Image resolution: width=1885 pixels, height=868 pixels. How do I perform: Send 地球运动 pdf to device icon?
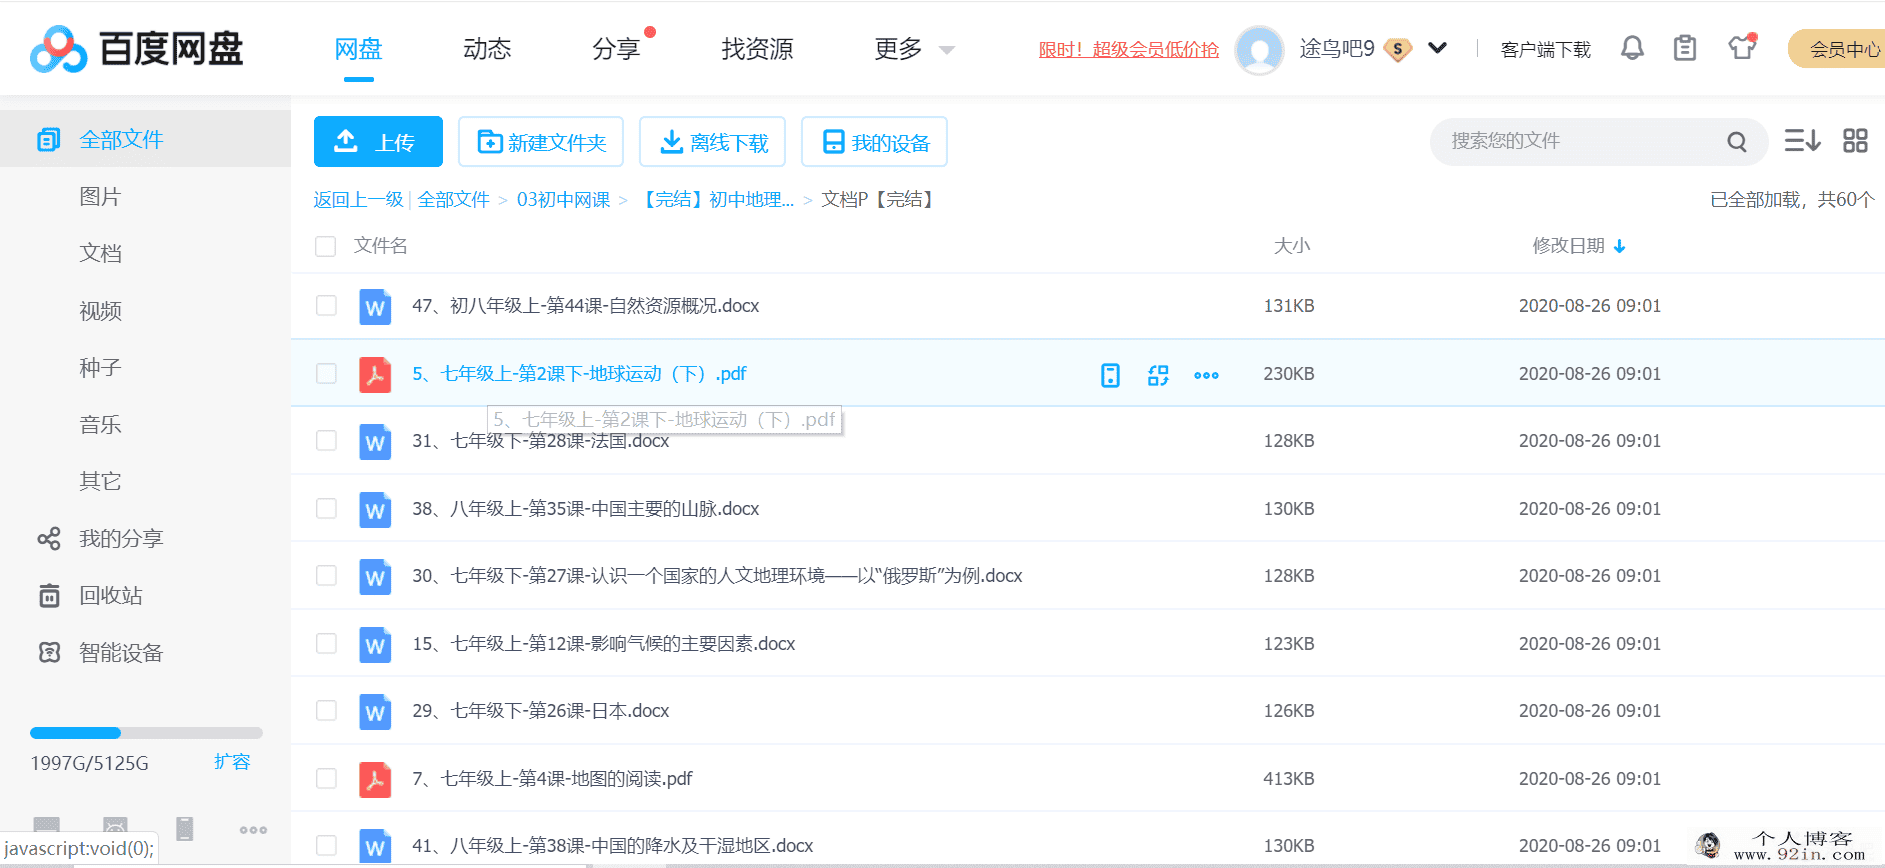pyautogui.click(x=1110, y=375)
